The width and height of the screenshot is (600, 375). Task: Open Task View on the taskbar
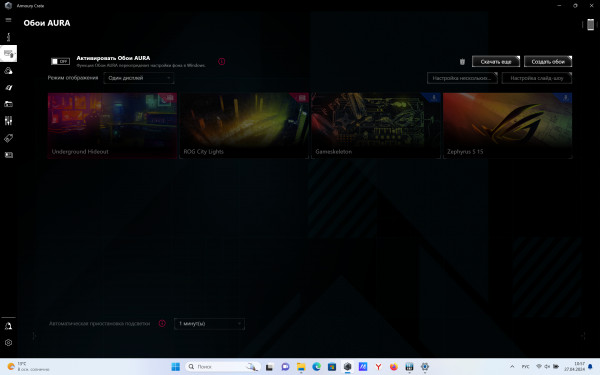(x=269, y=367)
